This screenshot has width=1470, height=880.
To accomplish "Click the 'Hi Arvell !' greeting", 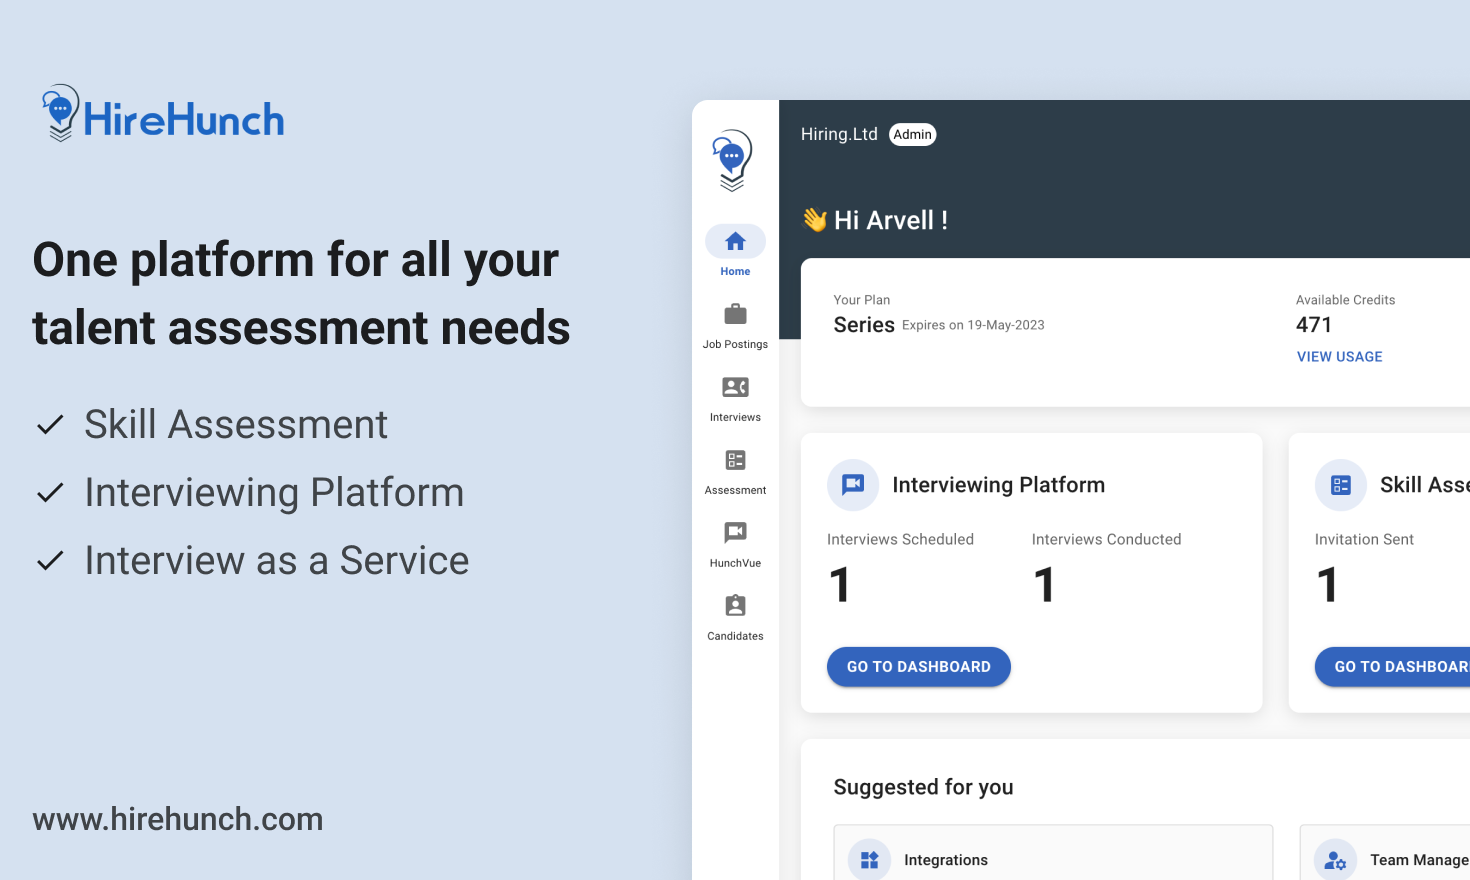I will coord(891,220).
